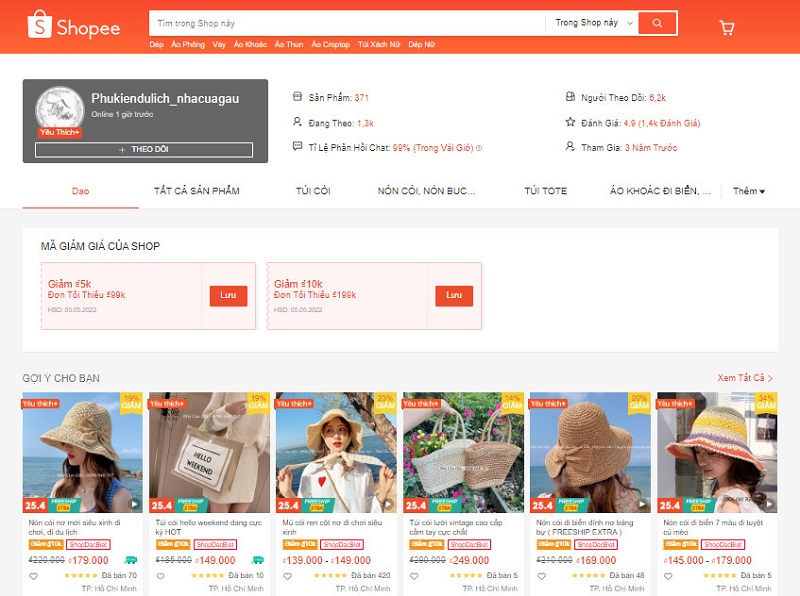Click the 'THEO DÕI' follow button
The image size is (800, 596).
(x=144, y=150)
